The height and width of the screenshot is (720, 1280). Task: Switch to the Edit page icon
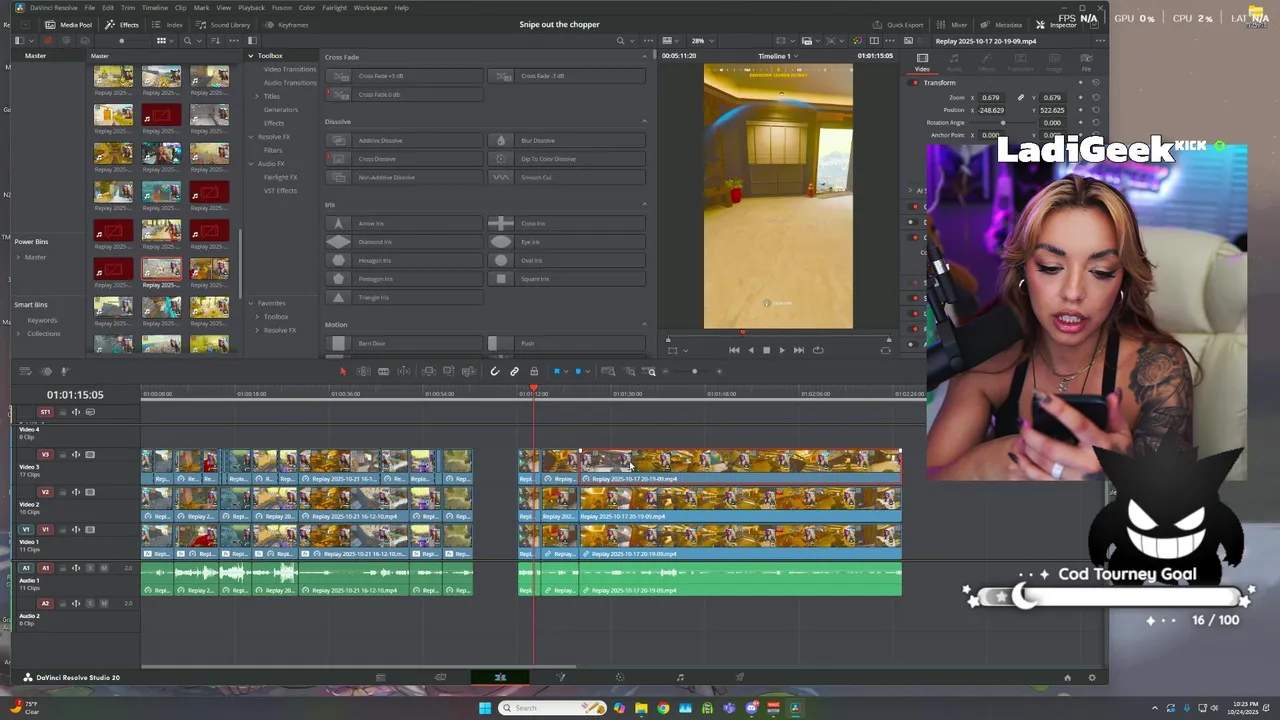click(x=500, y=677)
